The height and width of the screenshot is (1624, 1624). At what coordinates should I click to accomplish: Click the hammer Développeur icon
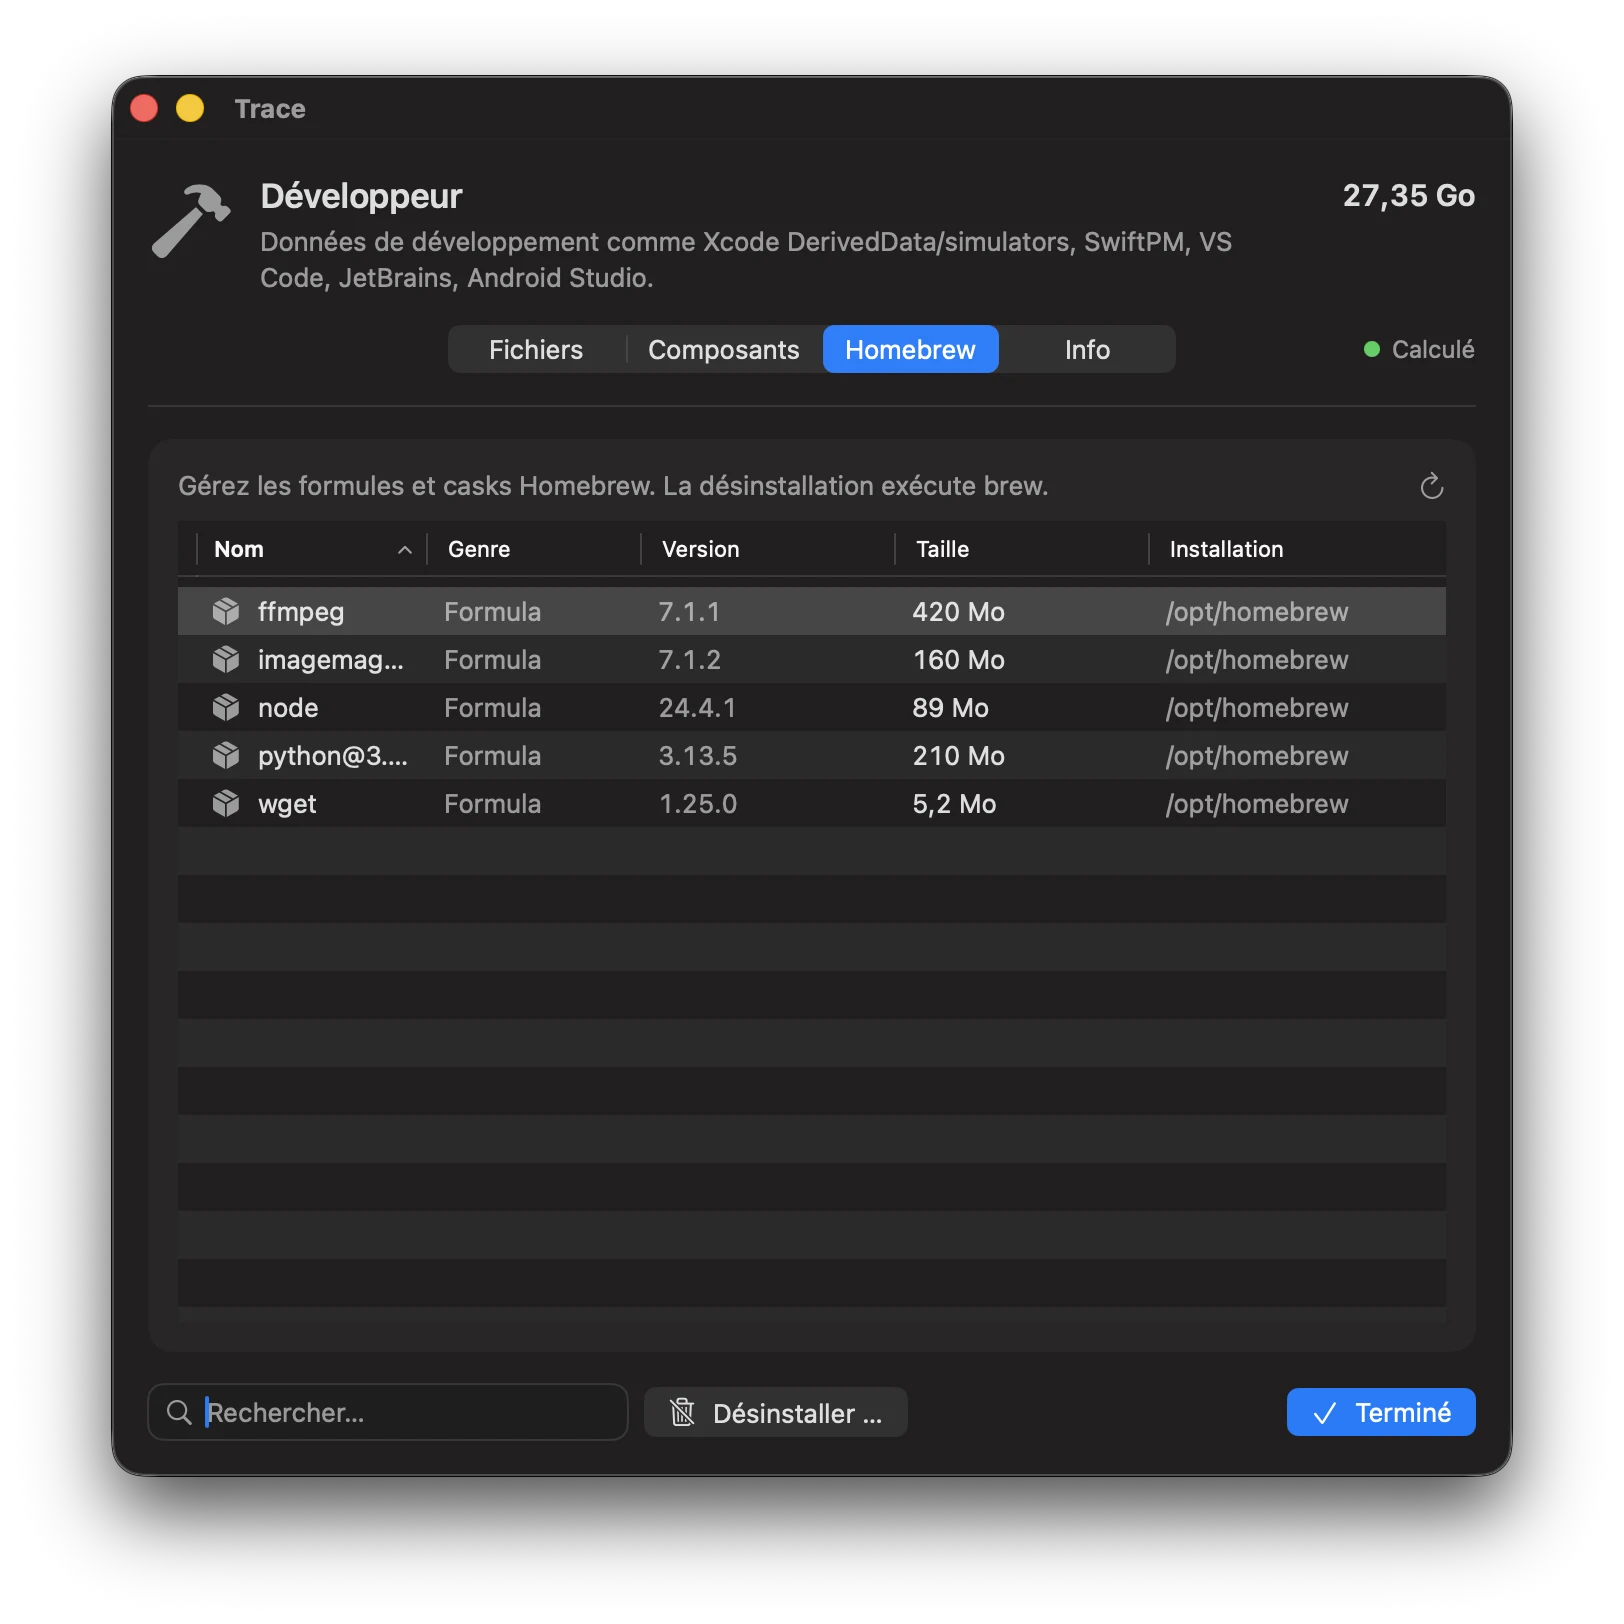click(x=191, y=221)
